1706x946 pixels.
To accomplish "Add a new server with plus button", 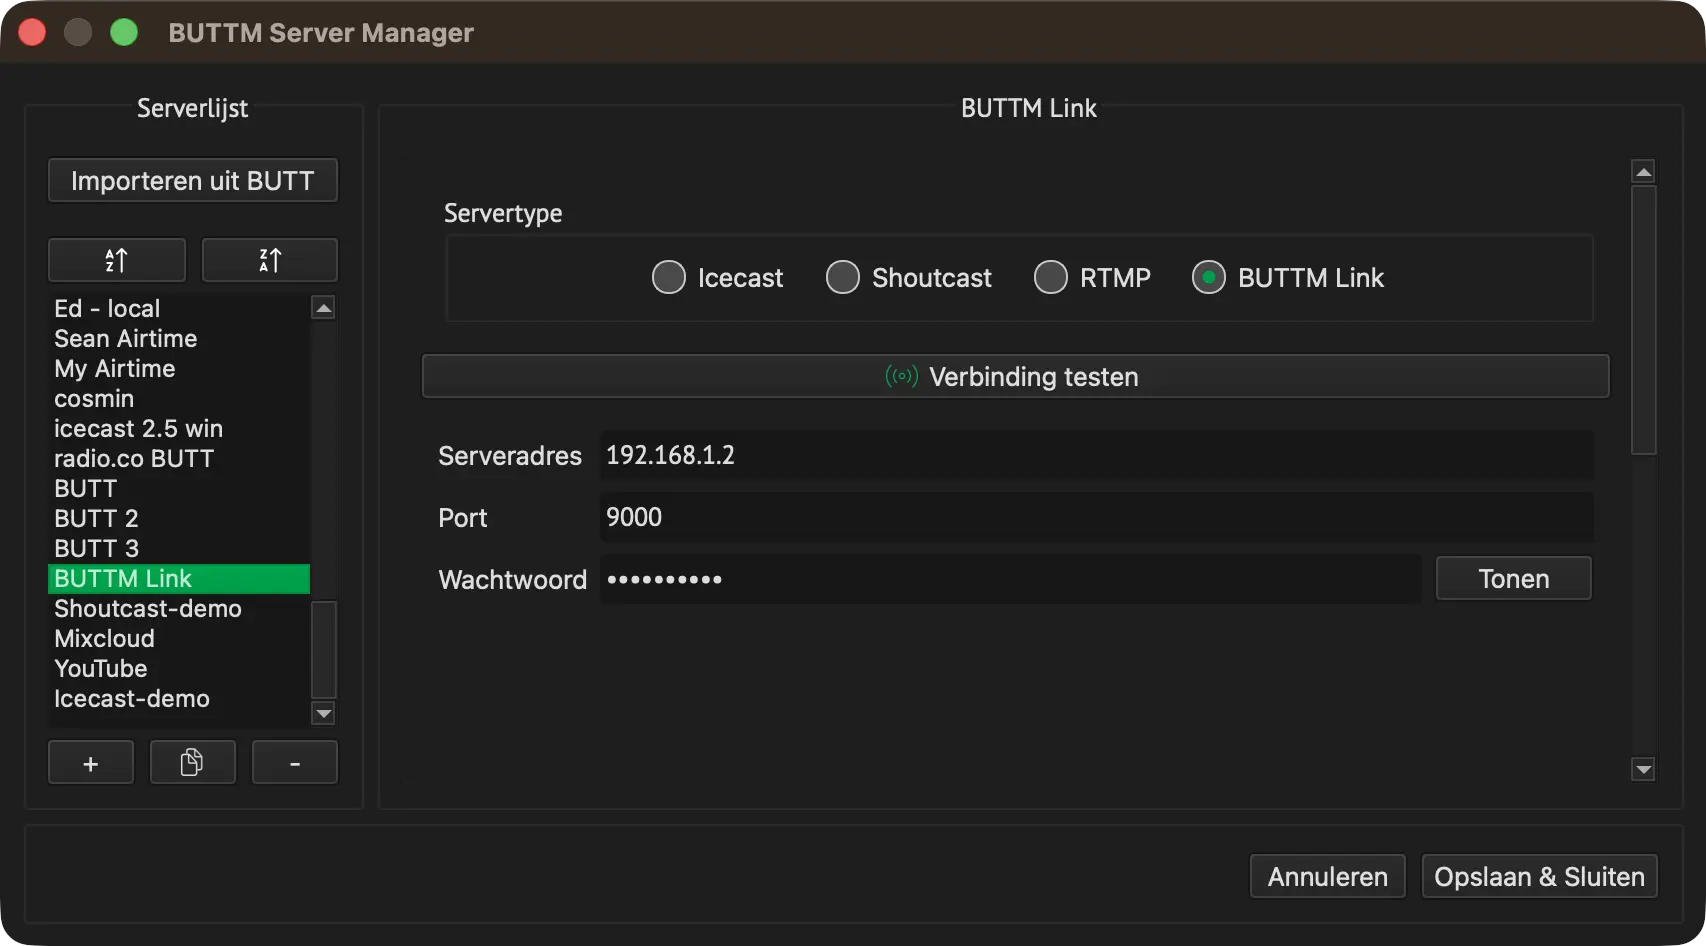I will click(x=91, y=763).
